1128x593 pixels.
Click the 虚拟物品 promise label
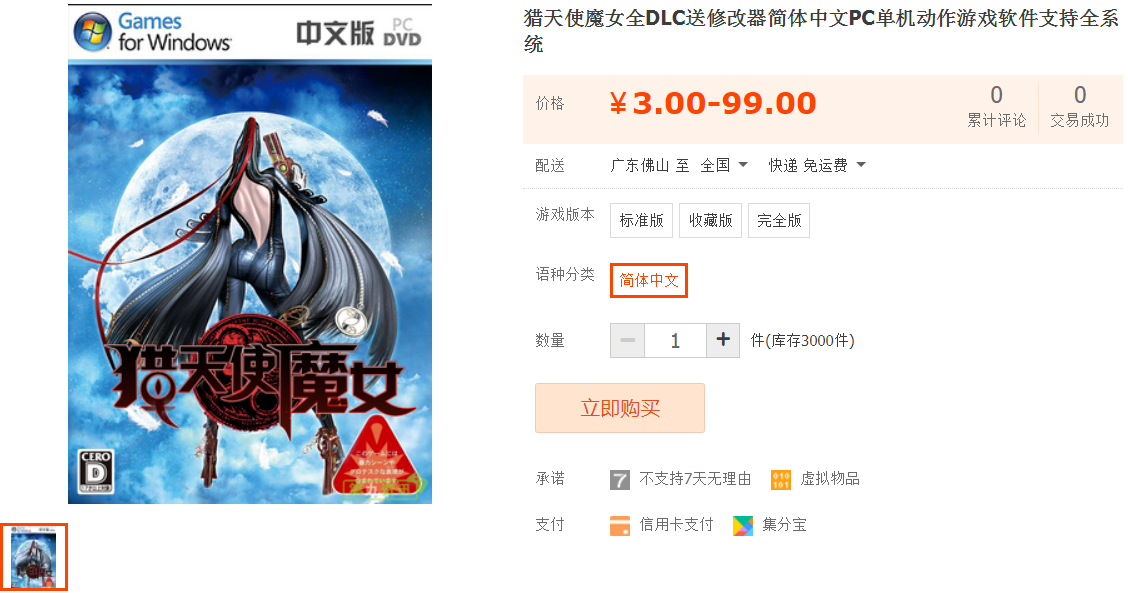point(829,479)
